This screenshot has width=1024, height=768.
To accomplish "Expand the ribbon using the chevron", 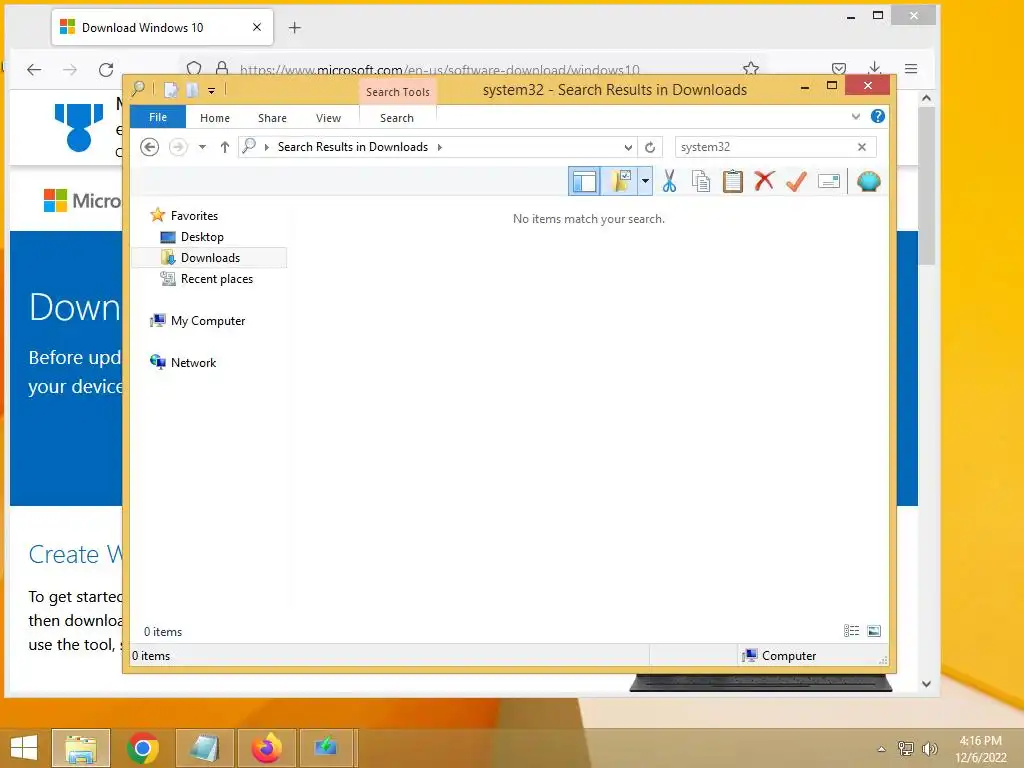I will [x=856, y=117].
